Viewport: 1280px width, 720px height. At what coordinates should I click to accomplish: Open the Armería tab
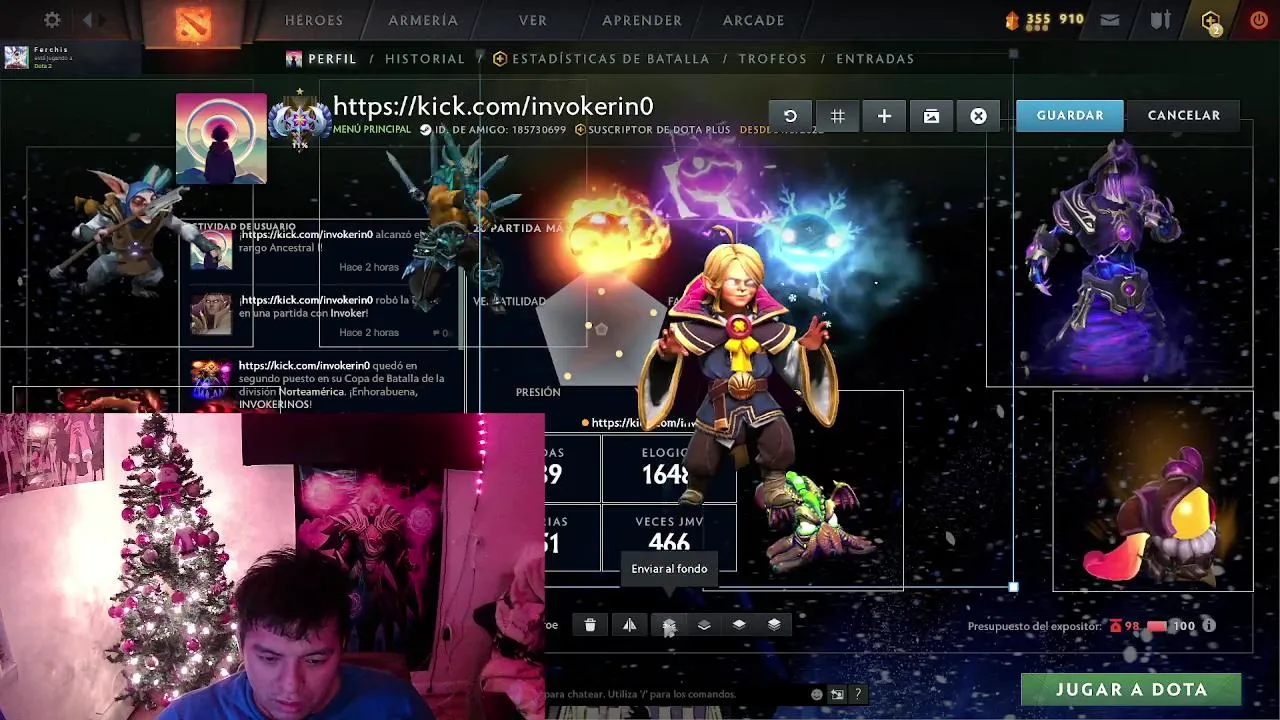[423, 20]
